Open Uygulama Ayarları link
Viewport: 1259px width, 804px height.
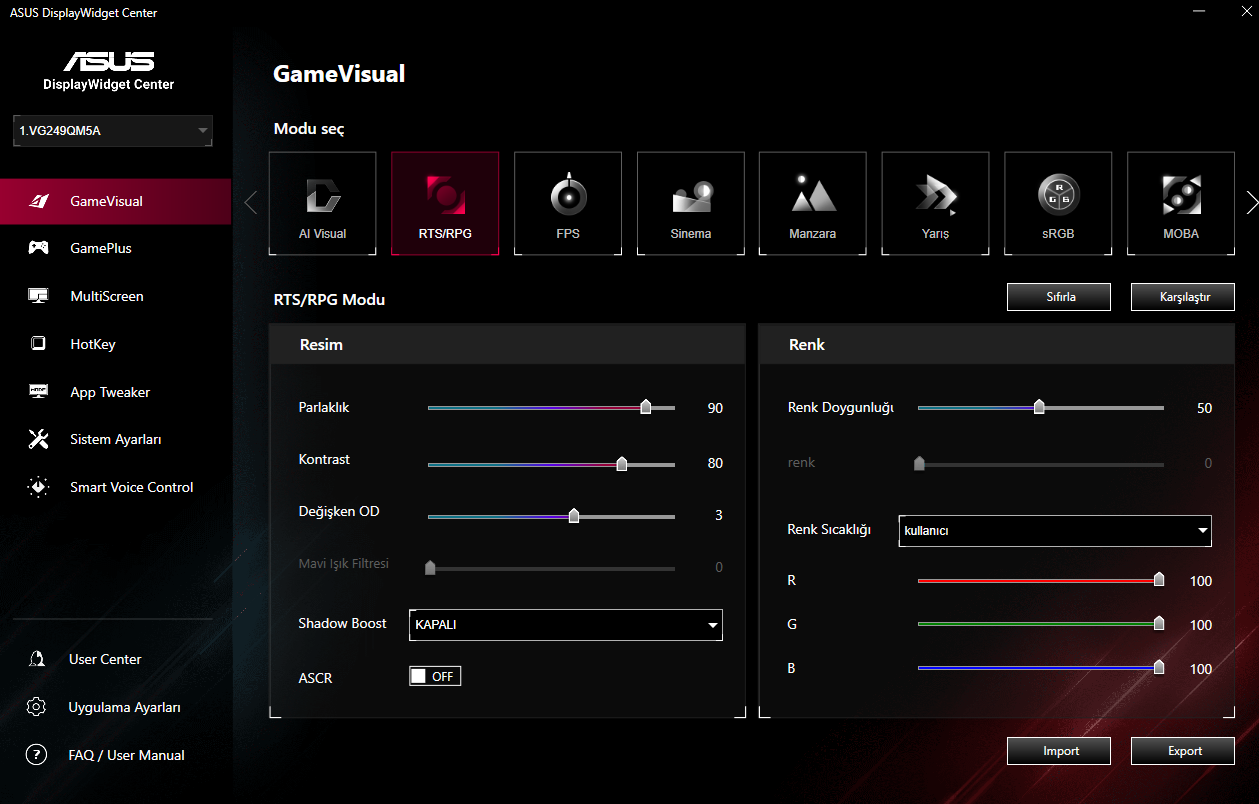[125, 707]
